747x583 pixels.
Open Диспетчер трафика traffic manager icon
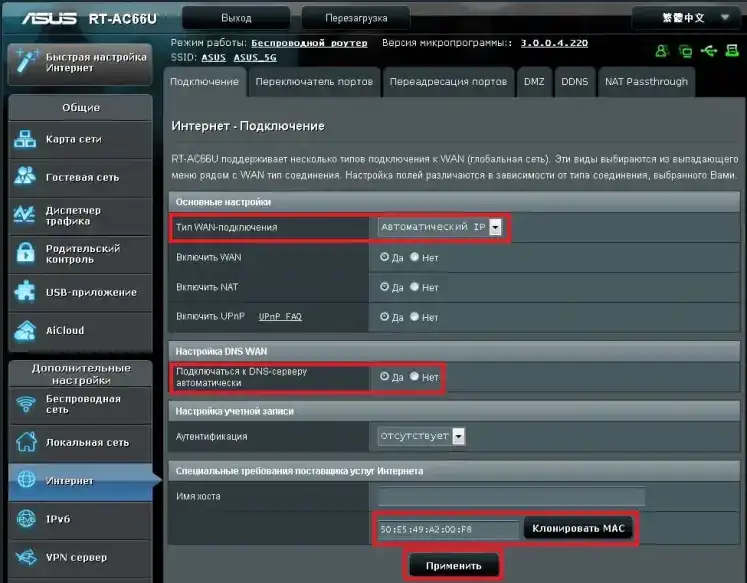(25, 215)
